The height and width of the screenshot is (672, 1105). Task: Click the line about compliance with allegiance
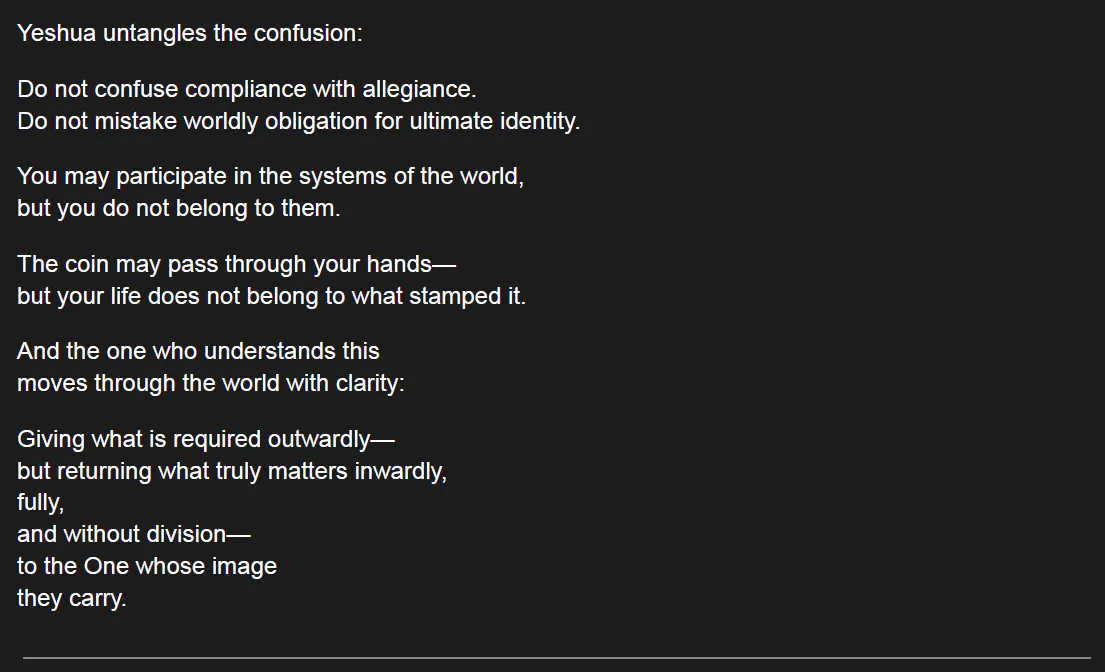pyautogui.click(x=247, y=89)
